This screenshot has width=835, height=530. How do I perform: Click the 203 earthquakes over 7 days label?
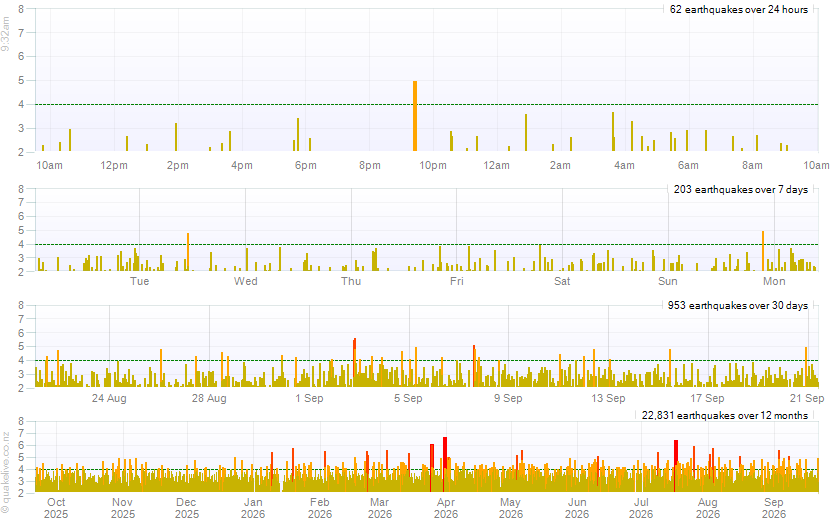click(740, 190)
